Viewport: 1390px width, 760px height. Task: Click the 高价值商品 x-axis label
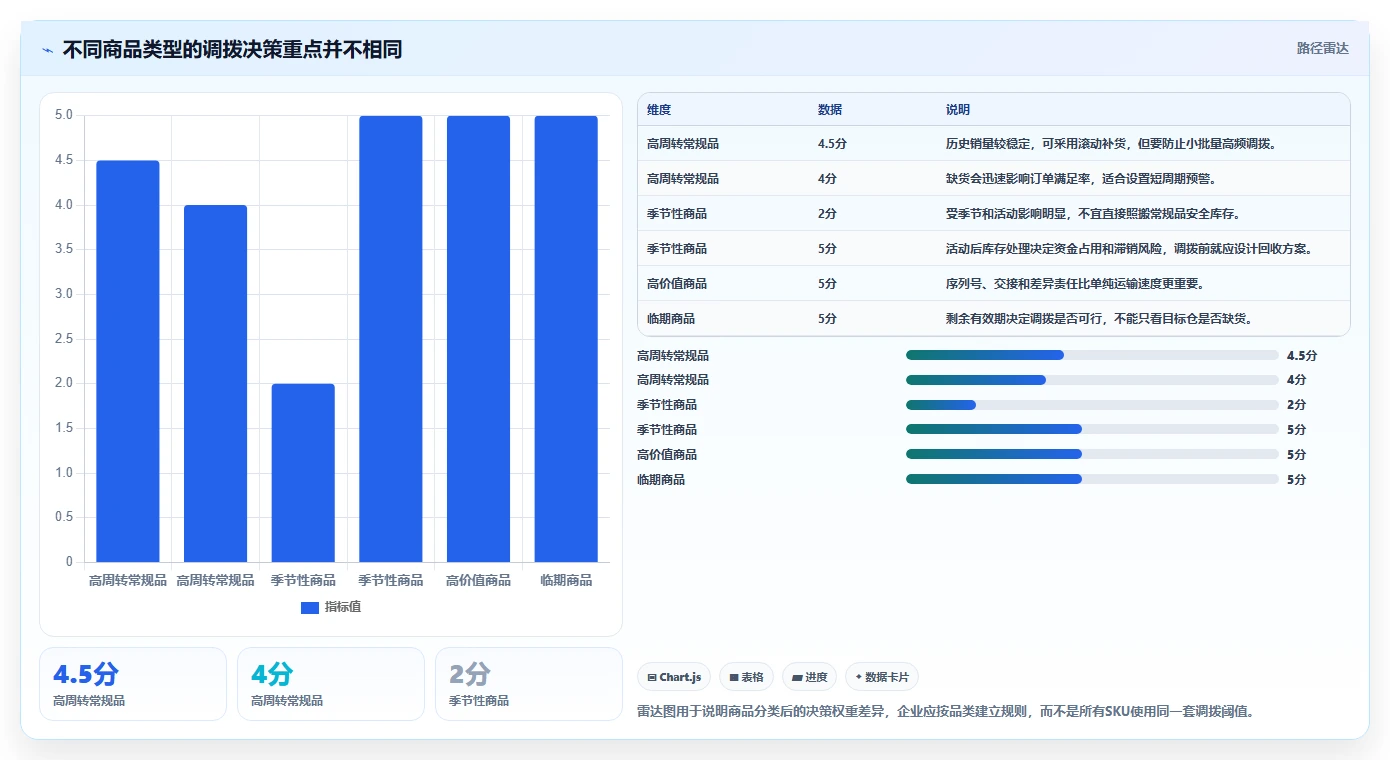[x=478, y=580]
